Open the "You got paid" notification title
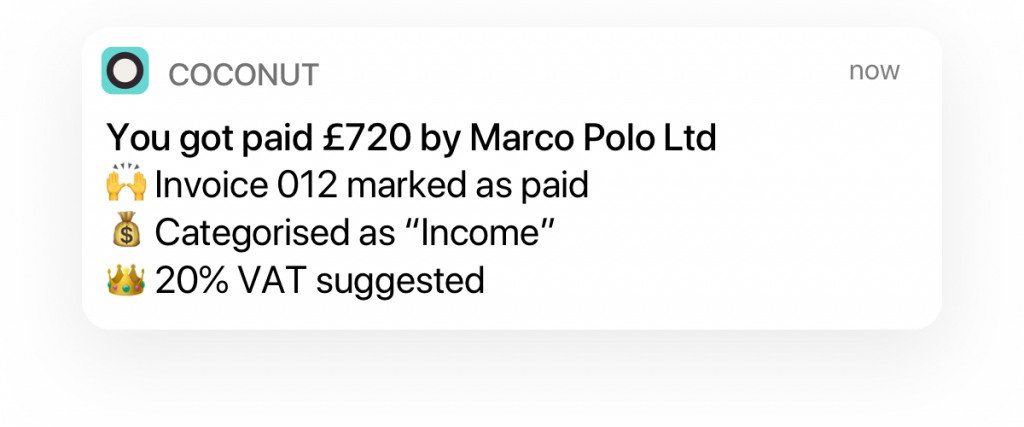Image resolution: width=1024 pixels, height=427 pixels. (x=411, y=138)
